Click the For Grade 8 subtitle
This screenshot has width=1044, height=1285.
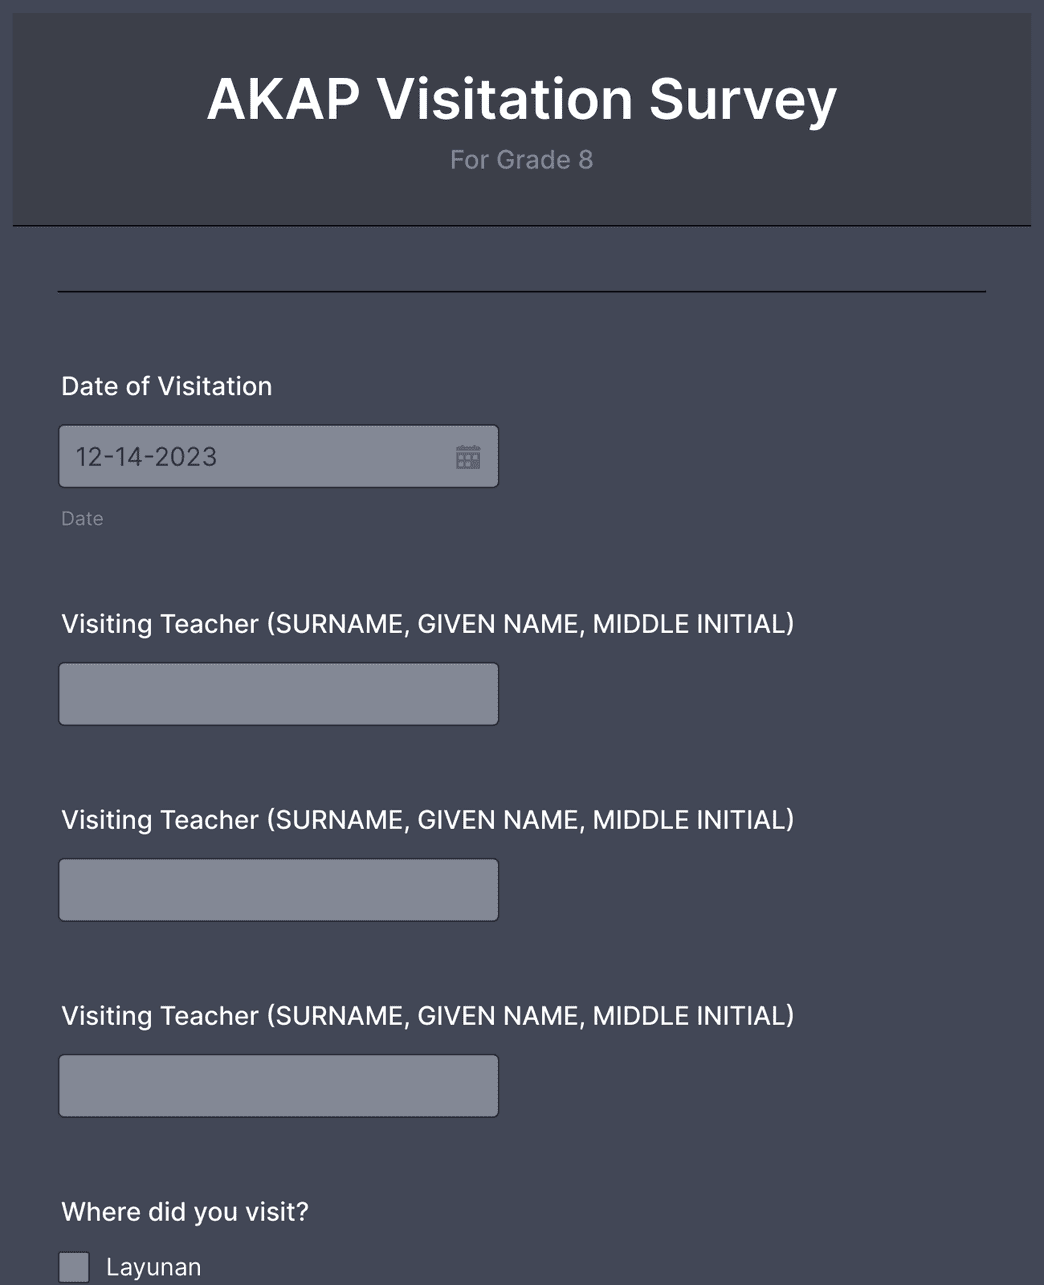521,160
